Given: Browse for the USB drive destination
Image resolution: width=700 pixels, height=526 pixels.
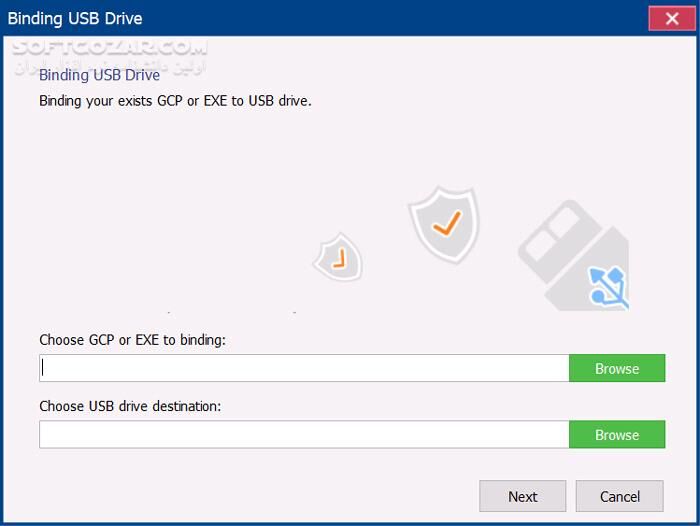Looking at the screenshot, I should 617,435.
